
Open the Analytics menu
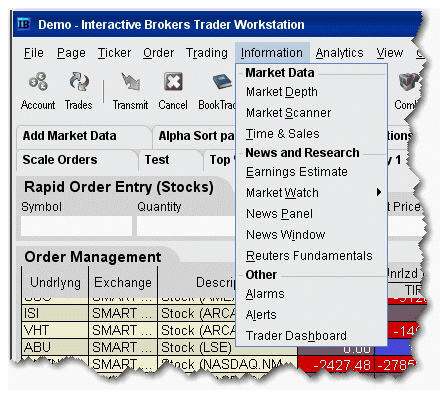(x=339, y=53)
